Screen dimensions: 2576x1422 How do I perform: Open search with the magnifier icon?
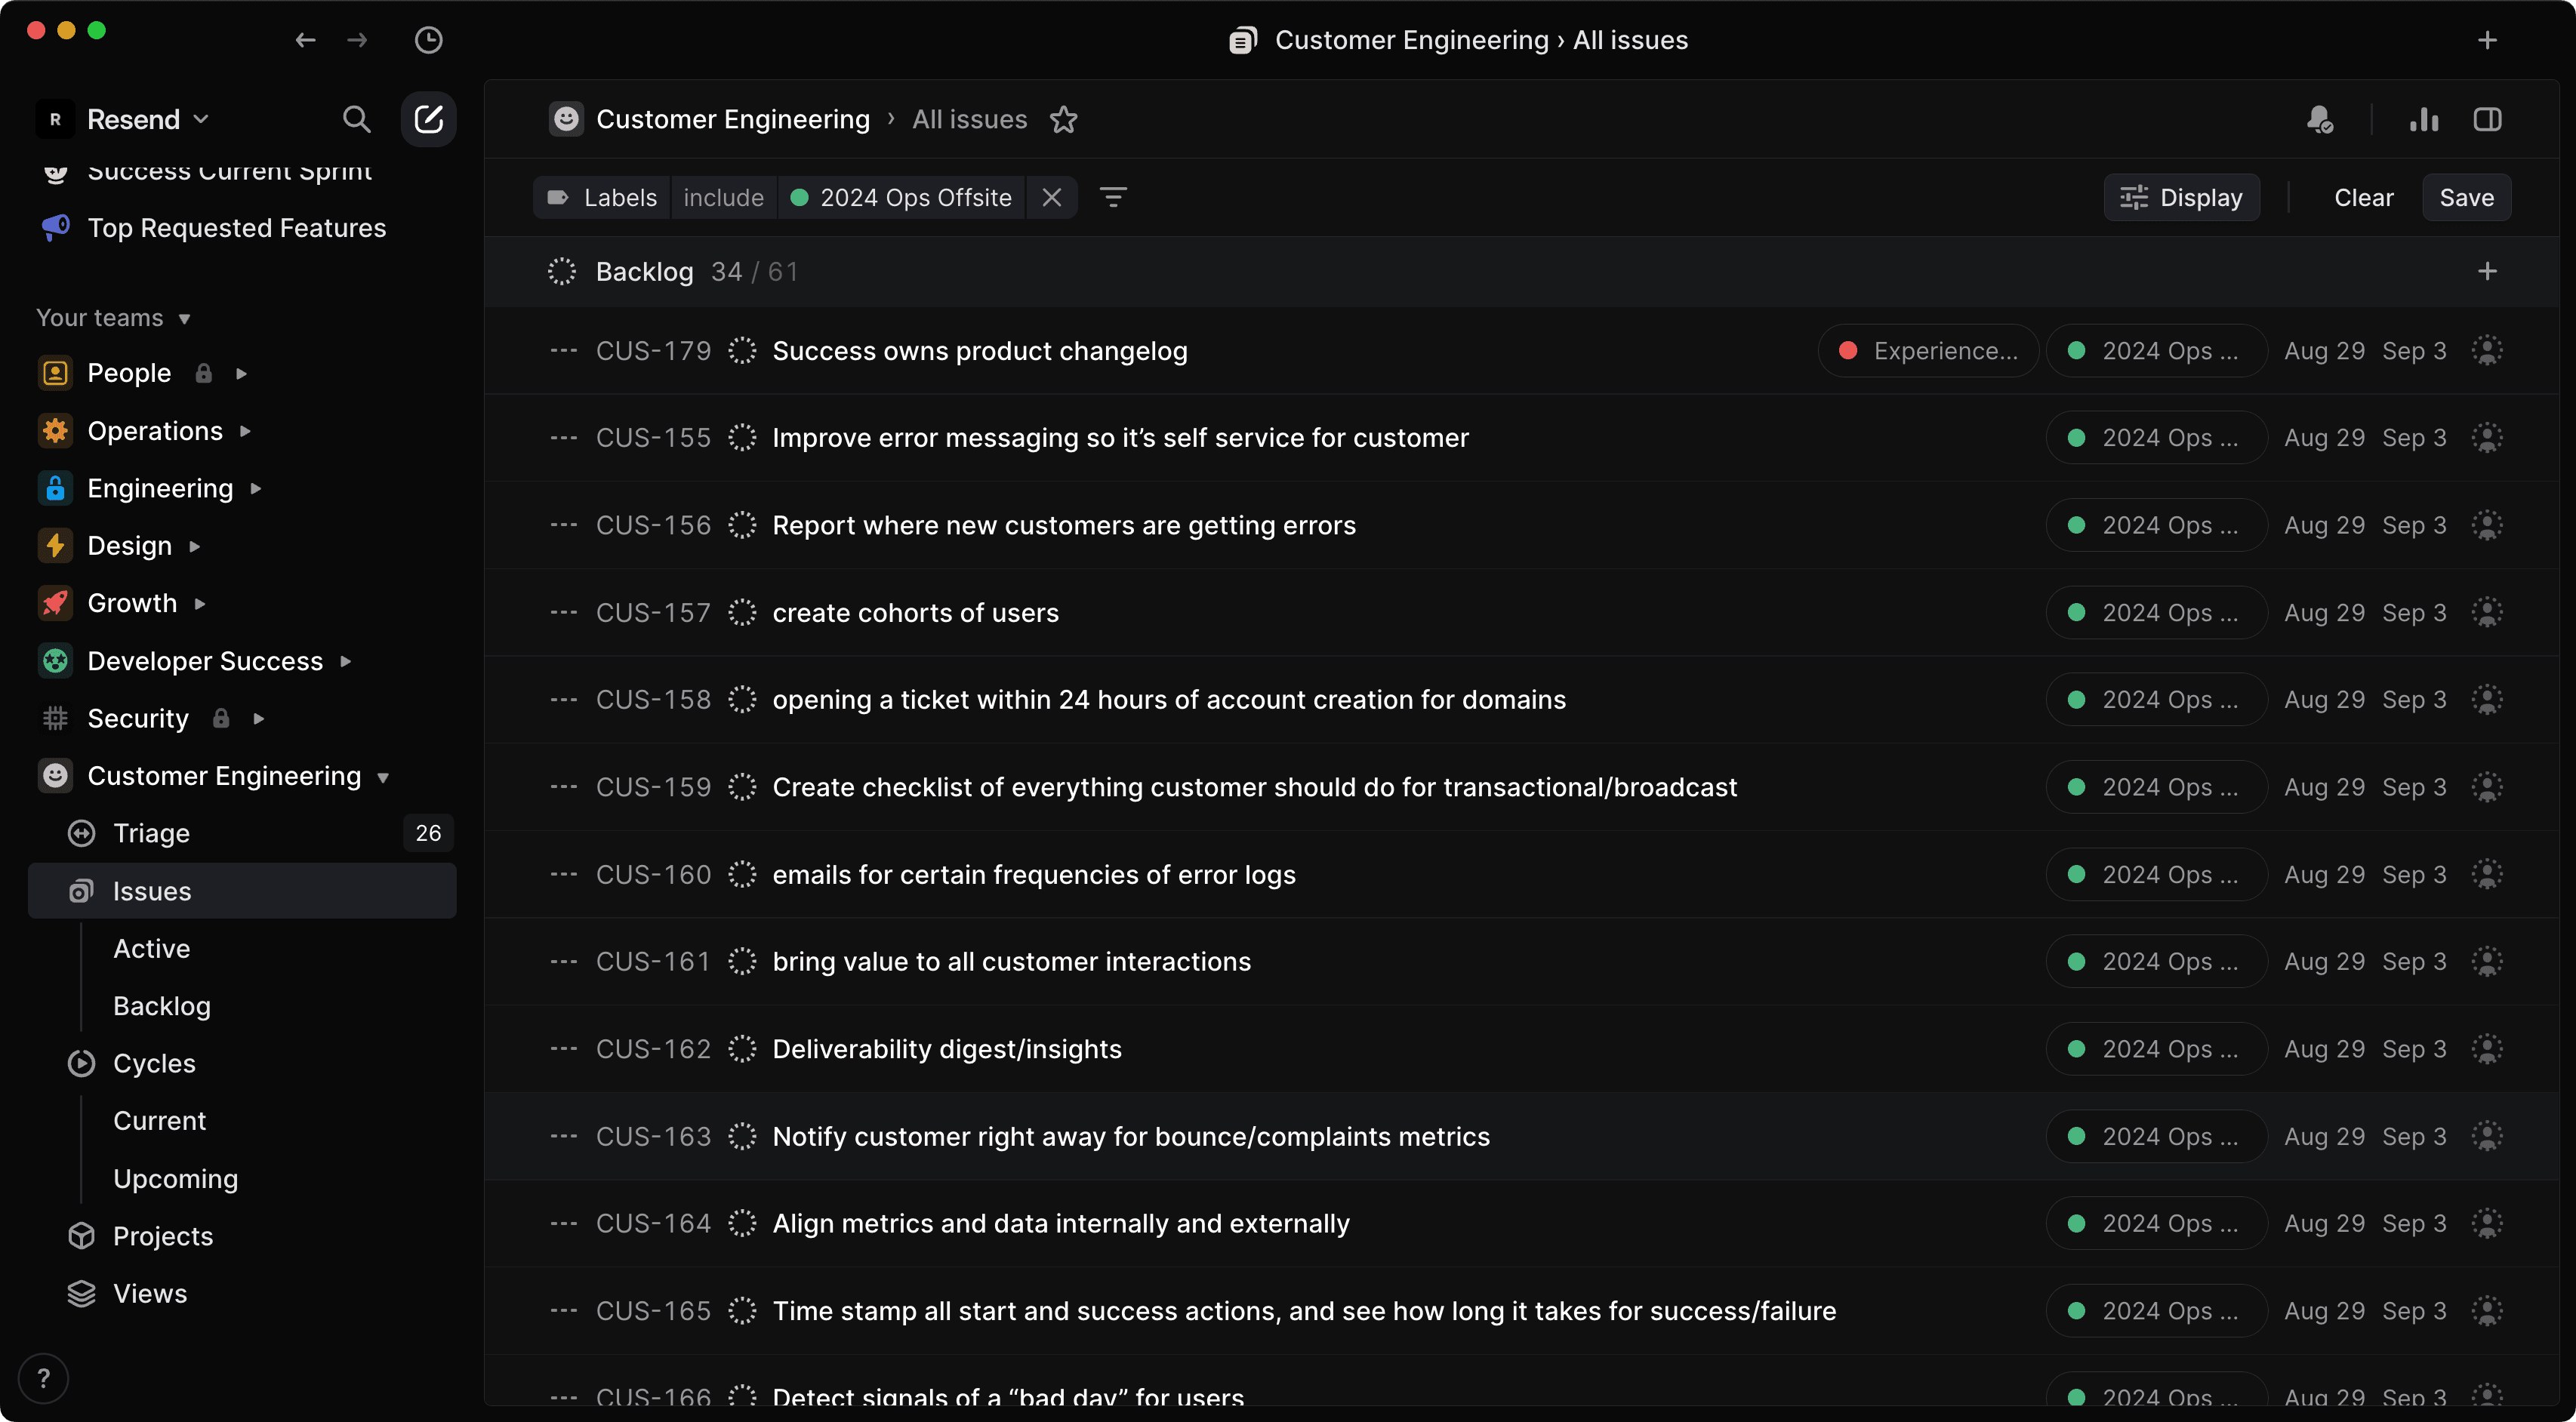356,119
